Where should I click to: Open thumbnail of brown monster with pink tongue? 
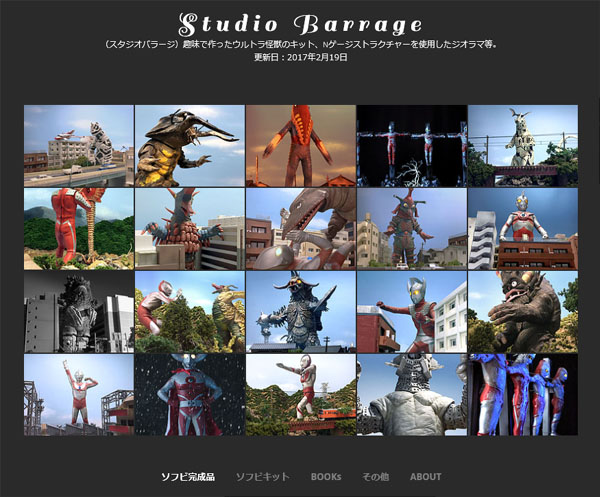pos(523,312)
